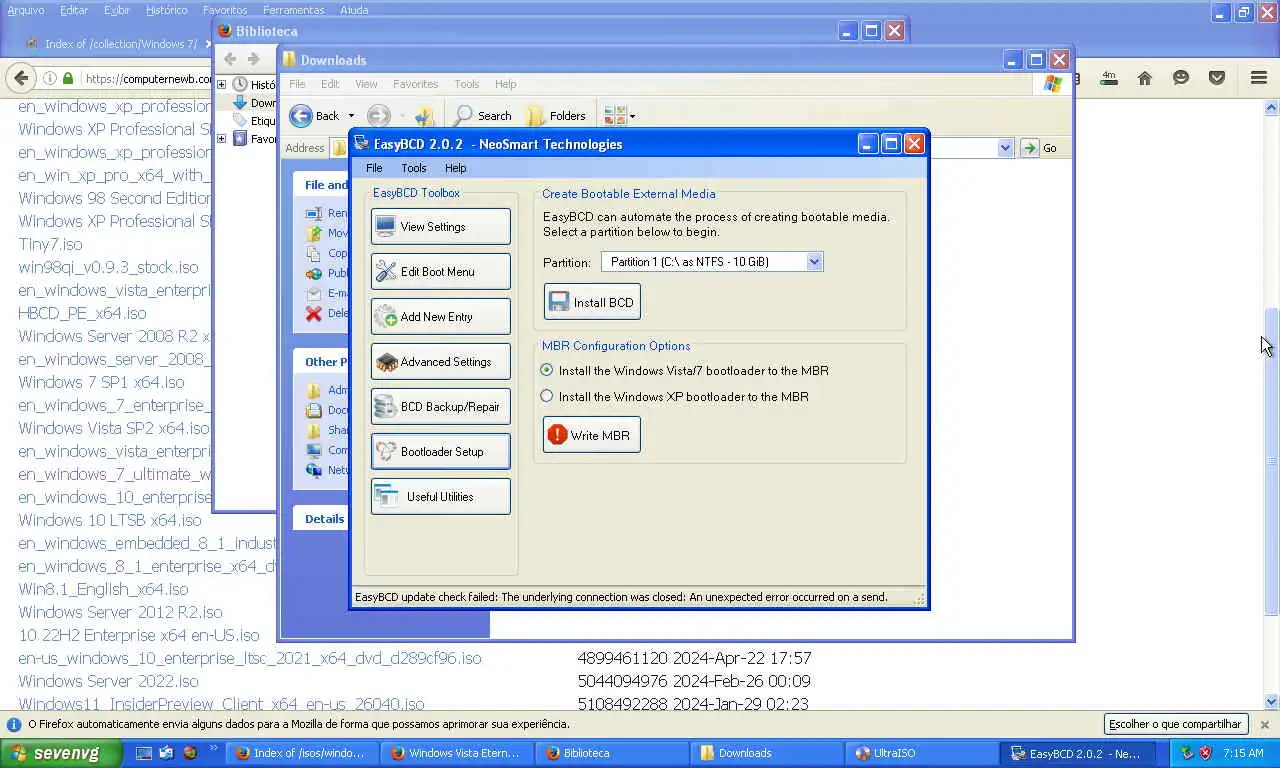
Task: Open Useful Utilities section
Action: pyautogui.click(x=440, y=496)
